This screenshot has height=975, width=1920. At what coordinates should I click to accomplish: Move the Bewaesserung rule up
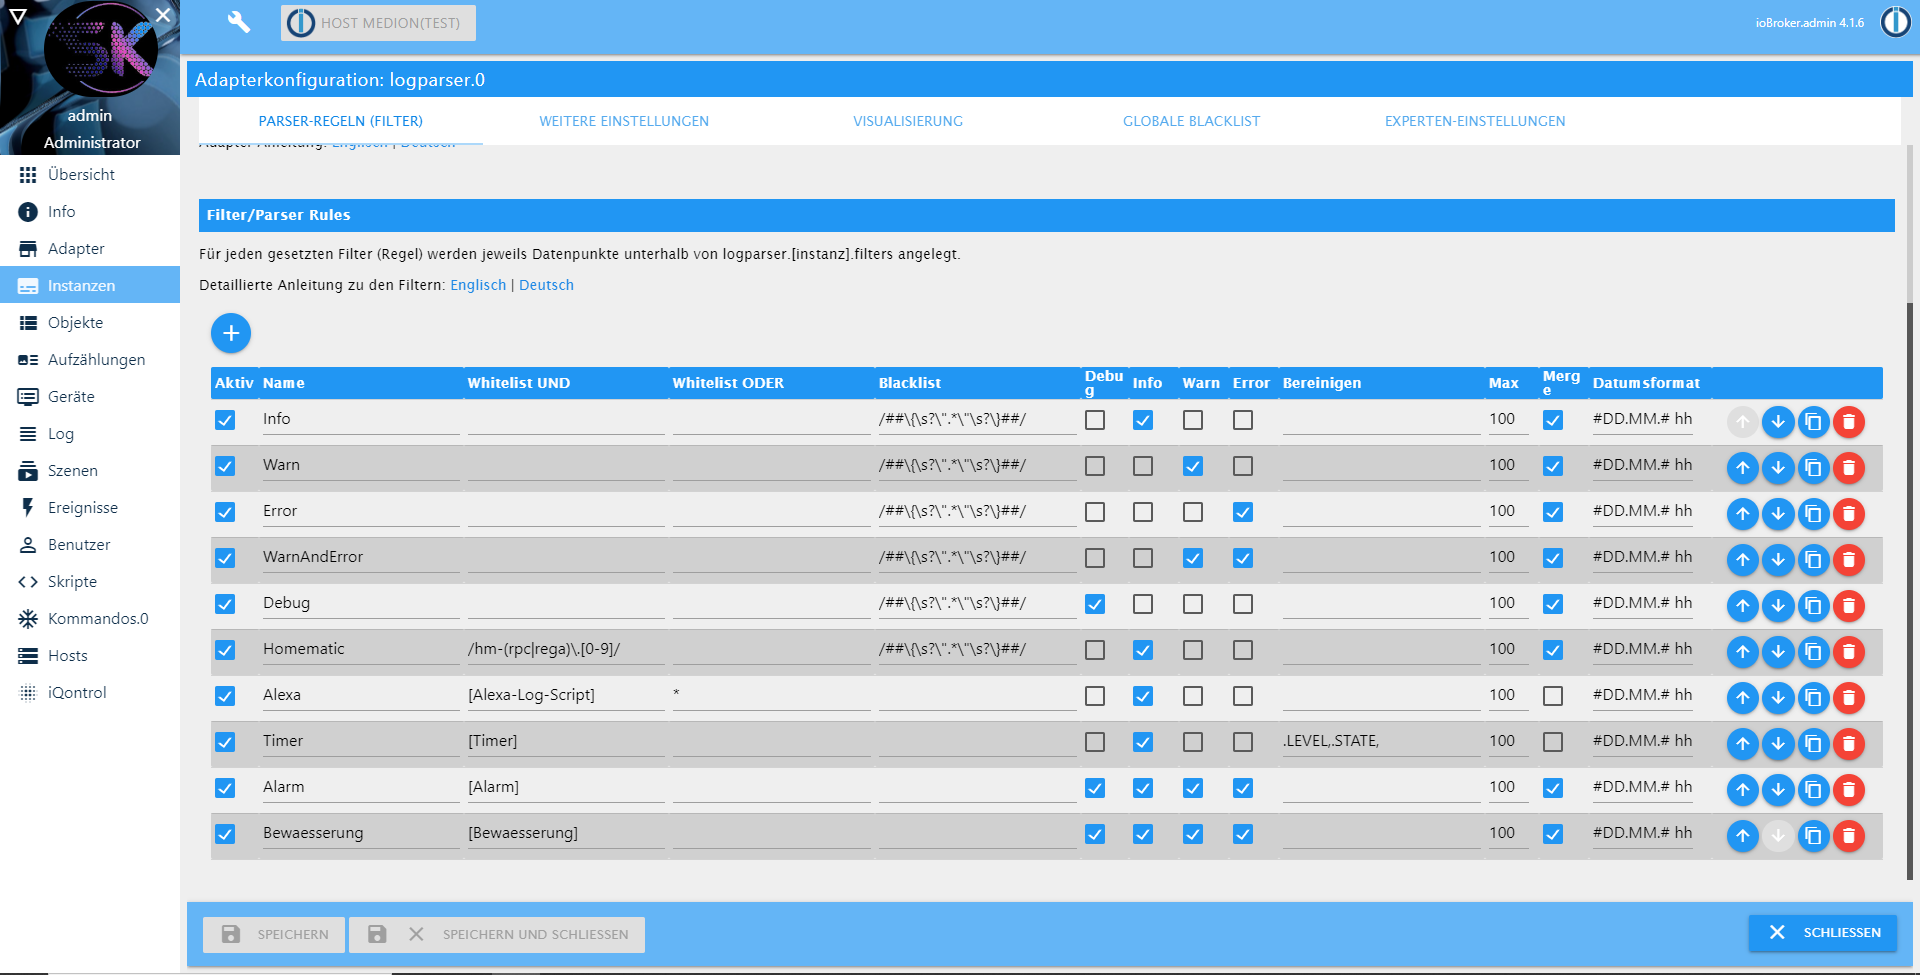coord(1742,836)
